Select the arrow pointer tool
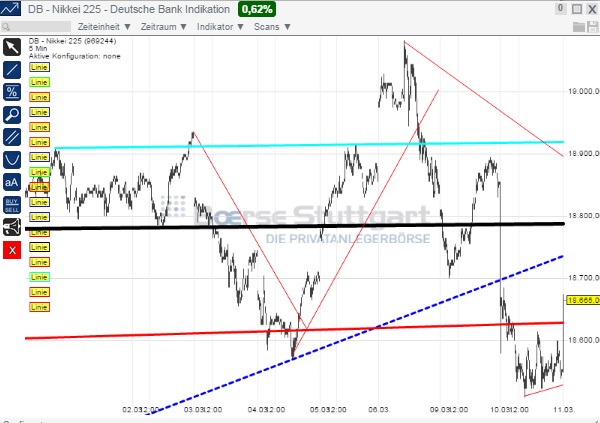 tap(12, 47)
